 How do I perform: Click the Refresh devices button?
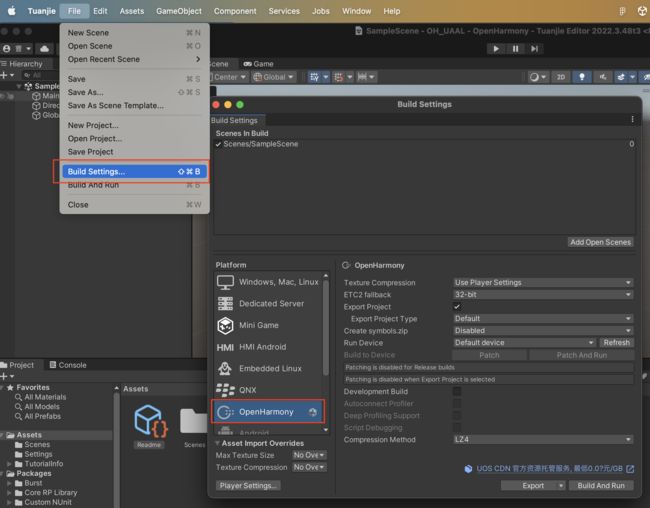616,343
